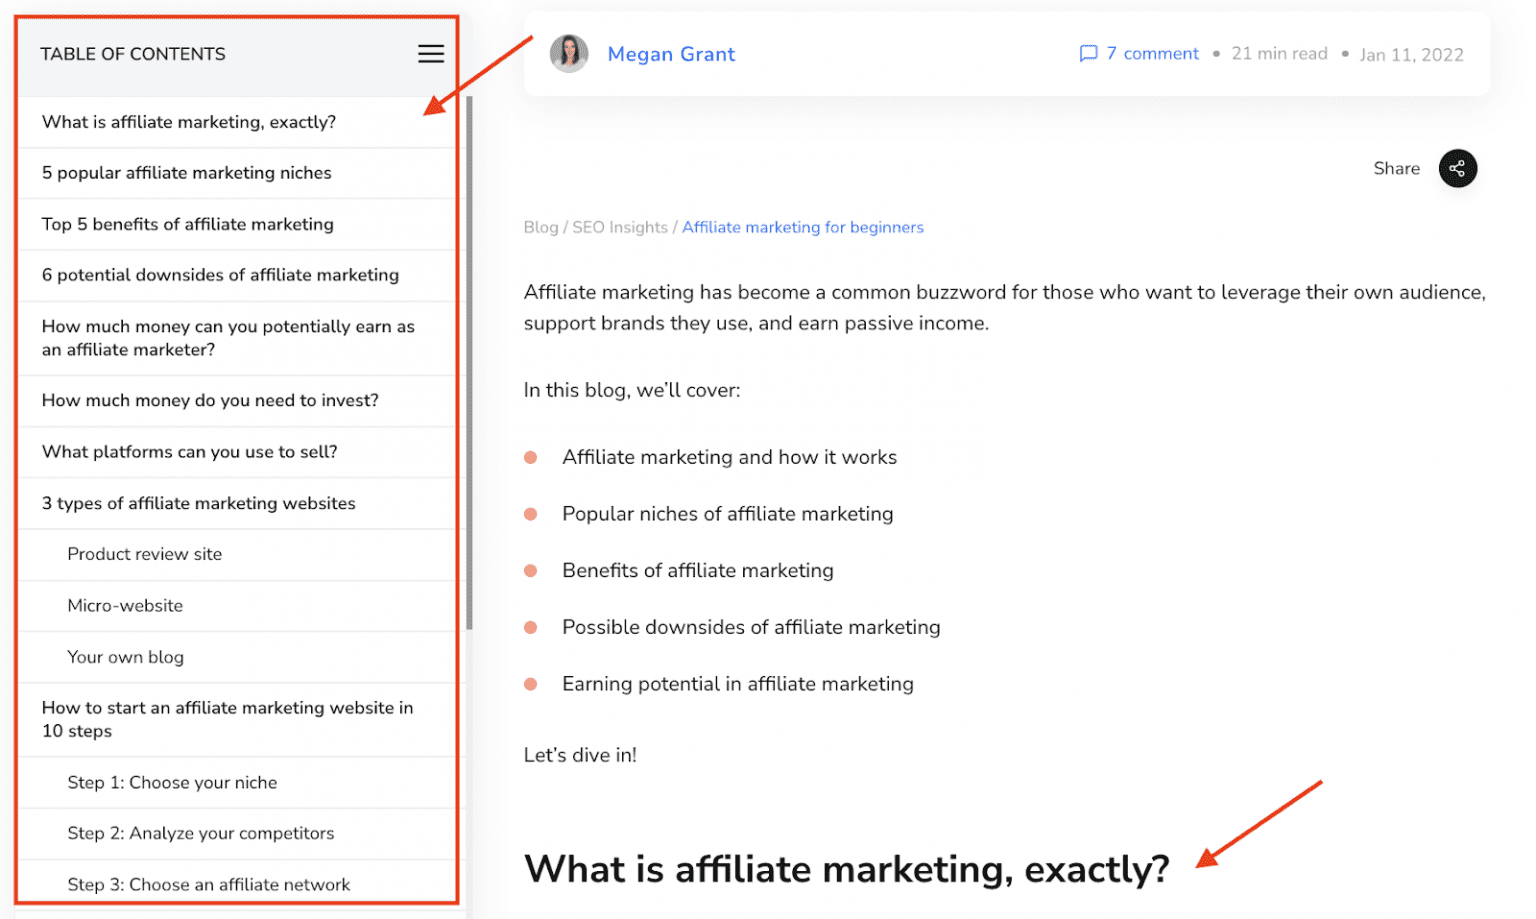Go to Top 5 benefits of affiliate marketing
Image resolution: width=1536 pixels, height=919 pixels.
187,224
